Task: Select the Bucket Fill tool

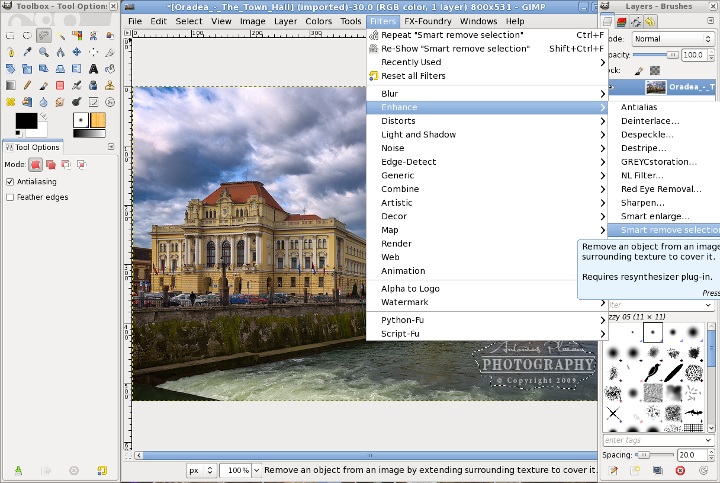Action: pos(110,69)
